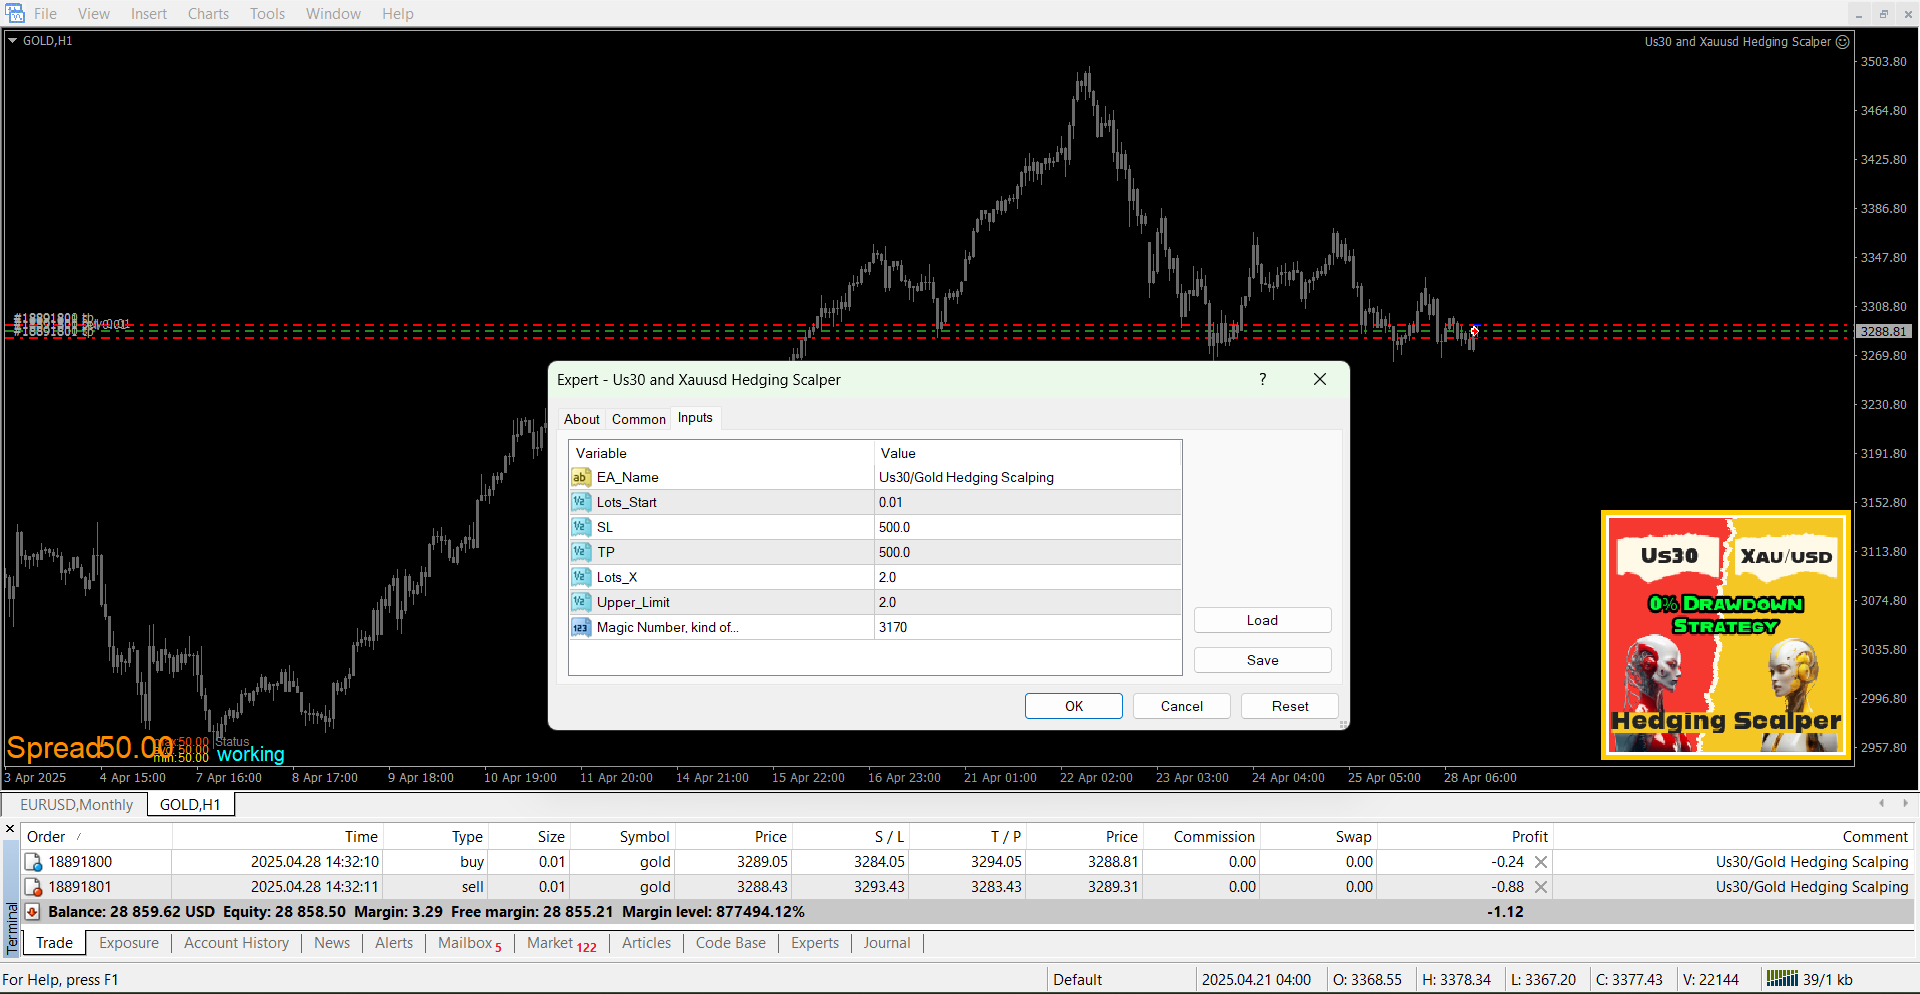Open the GOLD,H1 chart dropdown triangle
This screenshot has width=1920, height=994.
click(13, 41)
